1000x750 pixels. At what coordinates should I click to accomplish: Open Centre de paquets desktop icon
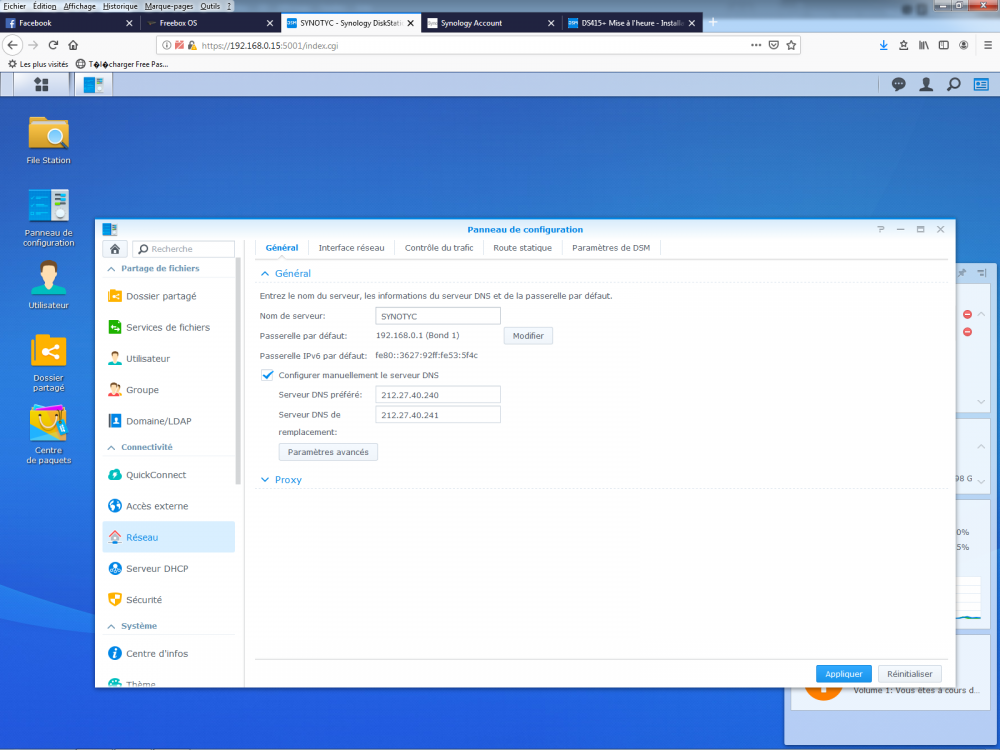click(x=48, y=435)
